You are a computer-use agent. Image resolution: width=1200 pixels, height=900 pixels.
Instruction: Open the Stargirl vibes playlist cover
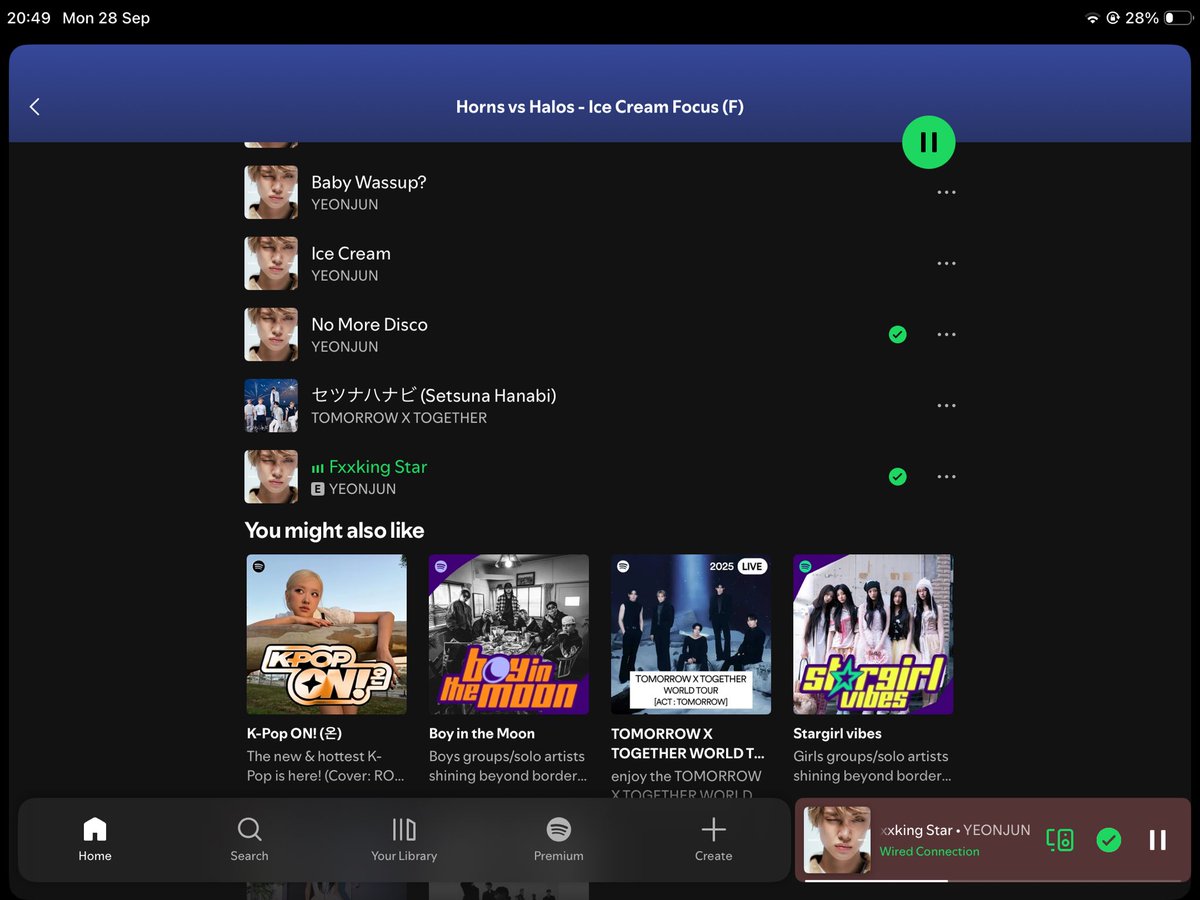873,635
